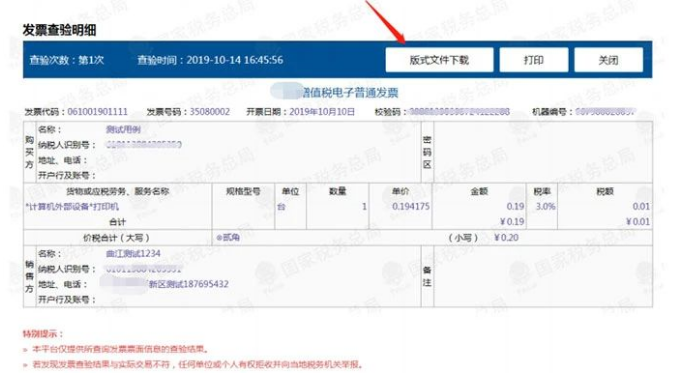Image resolution: width=677 pixels, height=384 pixels.
Task: Click the 版式文件下载 button
Action: 439,60
